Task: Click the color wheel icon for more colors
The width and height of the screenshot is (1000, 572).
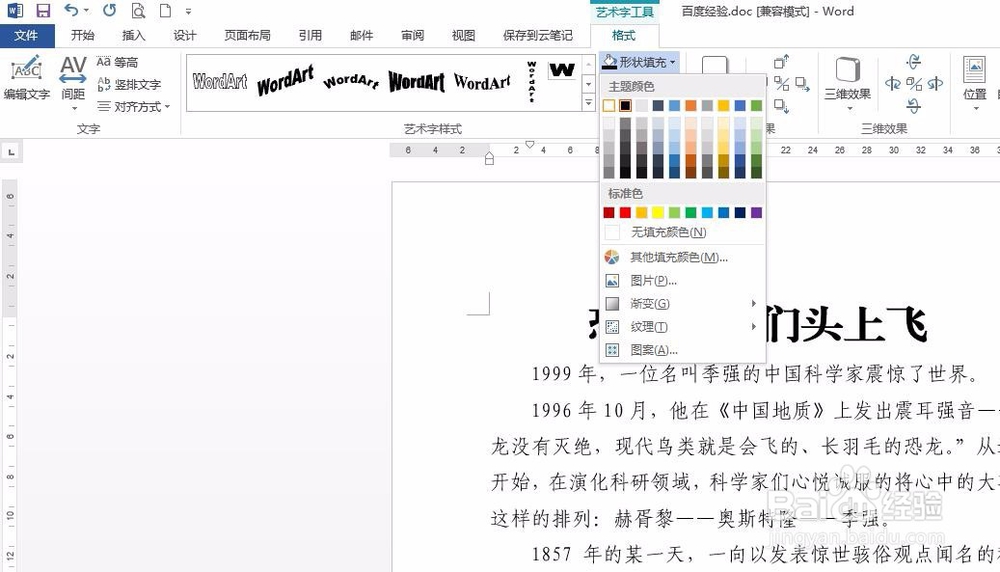Action: pos(612,257)
